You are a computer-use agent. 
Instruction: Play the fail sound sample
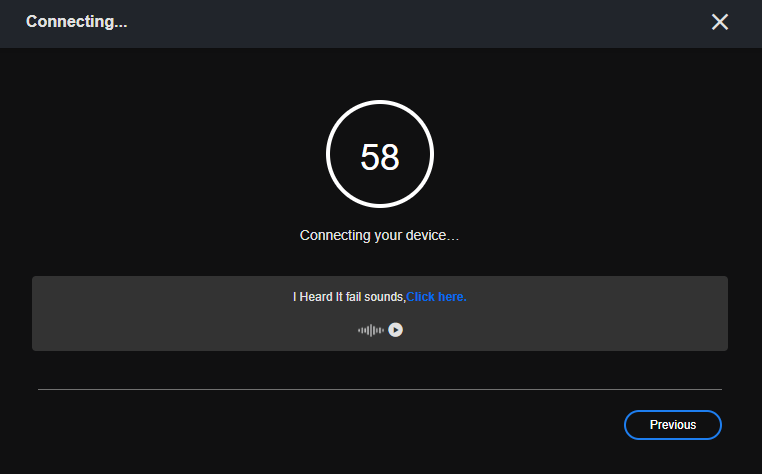click(x=396, y=330)
